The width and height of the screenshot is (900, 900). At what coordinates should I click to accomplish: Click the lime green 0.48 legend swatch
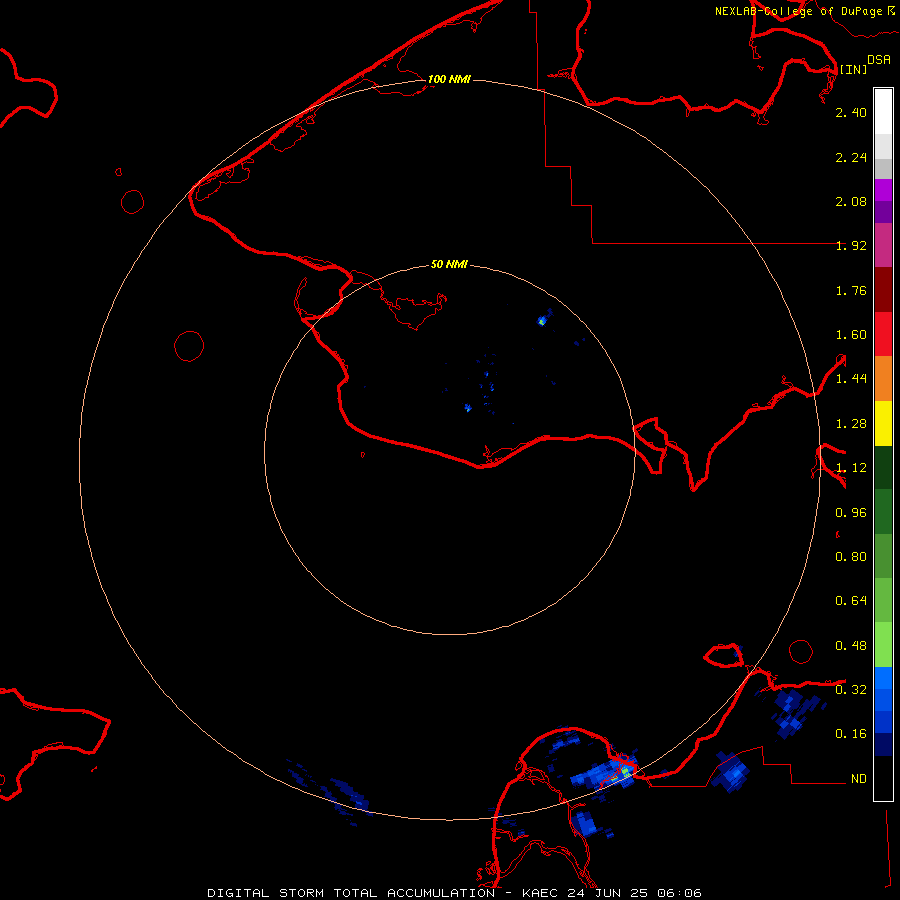pyautogui.click(x=883, y=645)
